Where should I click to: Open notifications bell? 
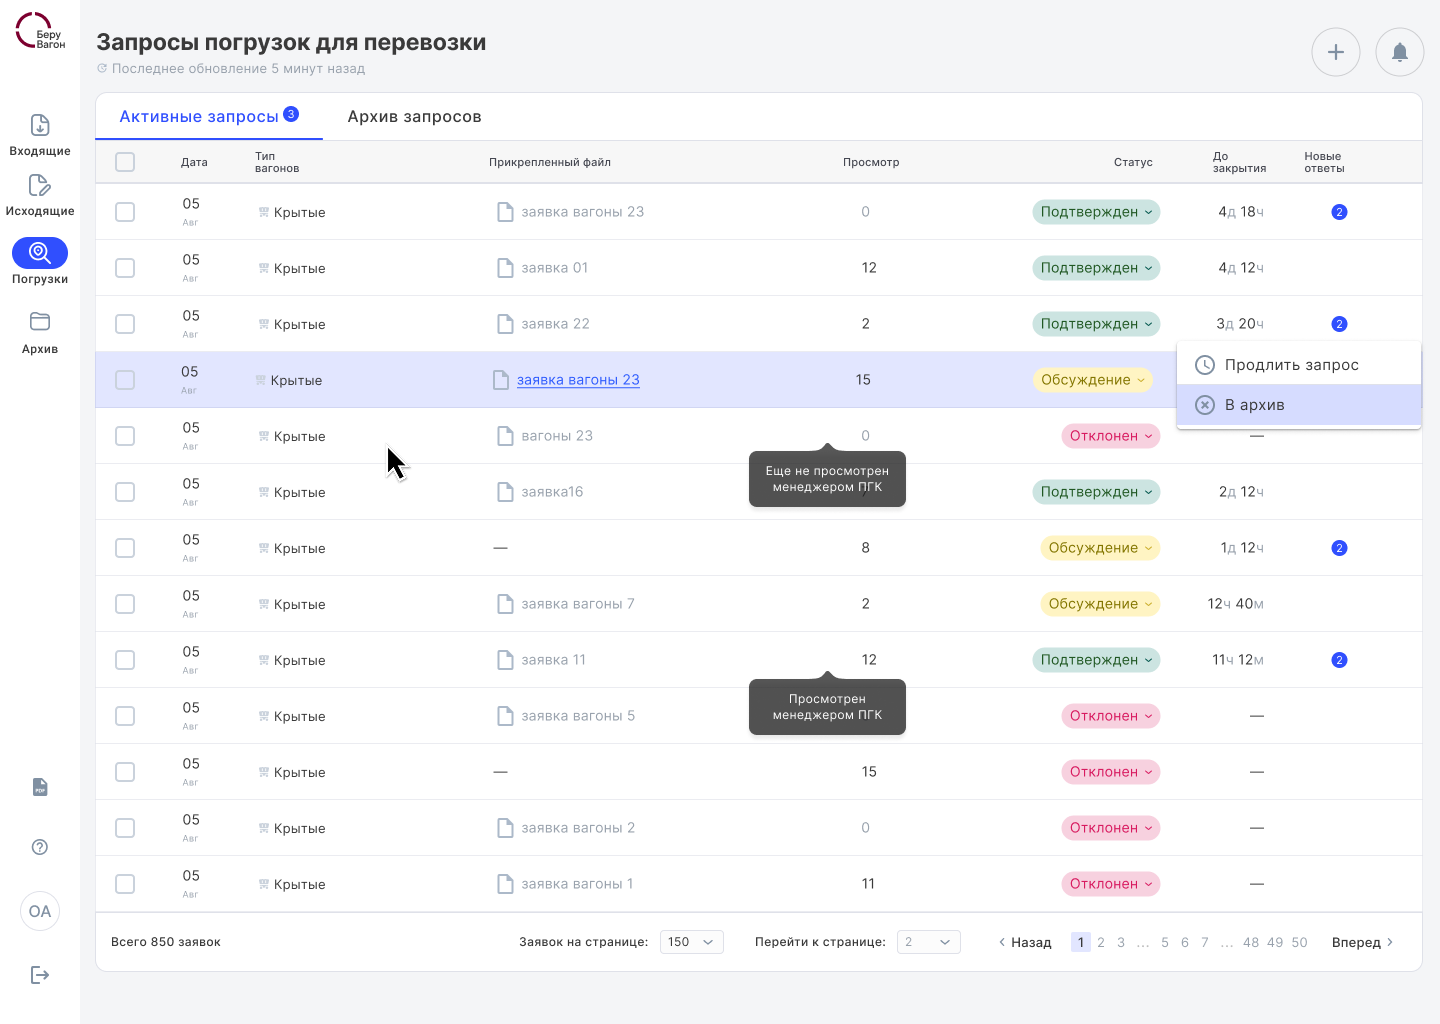tap(1399, 52)
